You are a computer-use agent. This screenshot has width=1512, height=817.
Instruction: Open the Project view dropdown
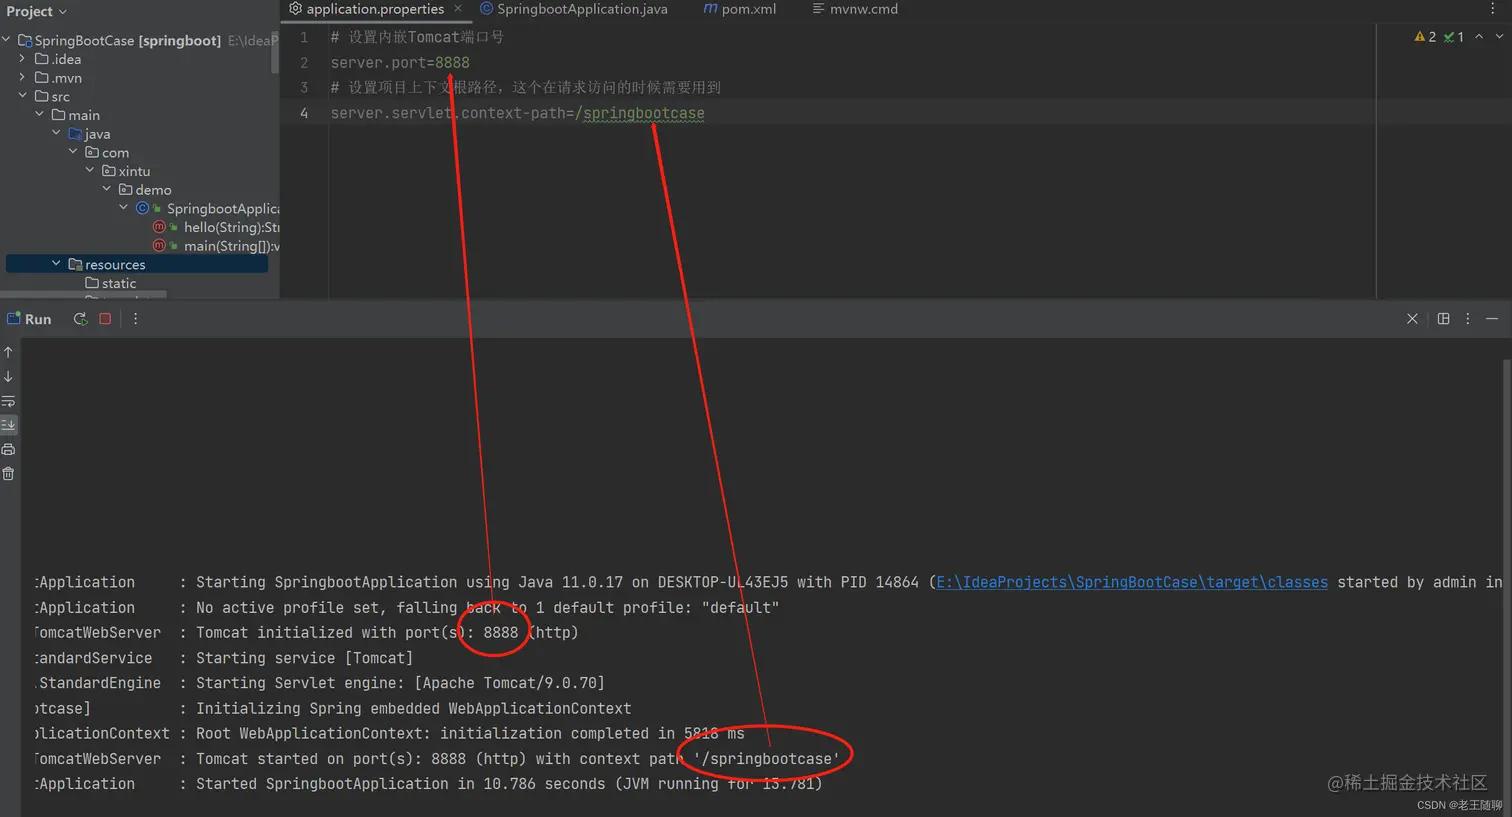pos(36,11)
